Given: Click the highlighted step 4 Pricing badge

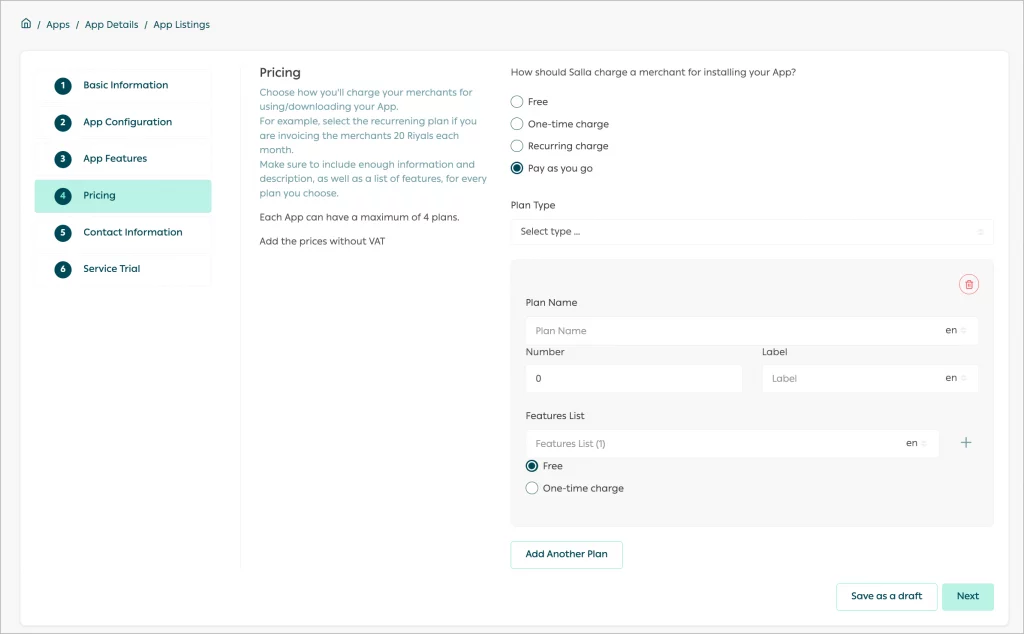Looking at the screenshot, I should pos(62,195).
